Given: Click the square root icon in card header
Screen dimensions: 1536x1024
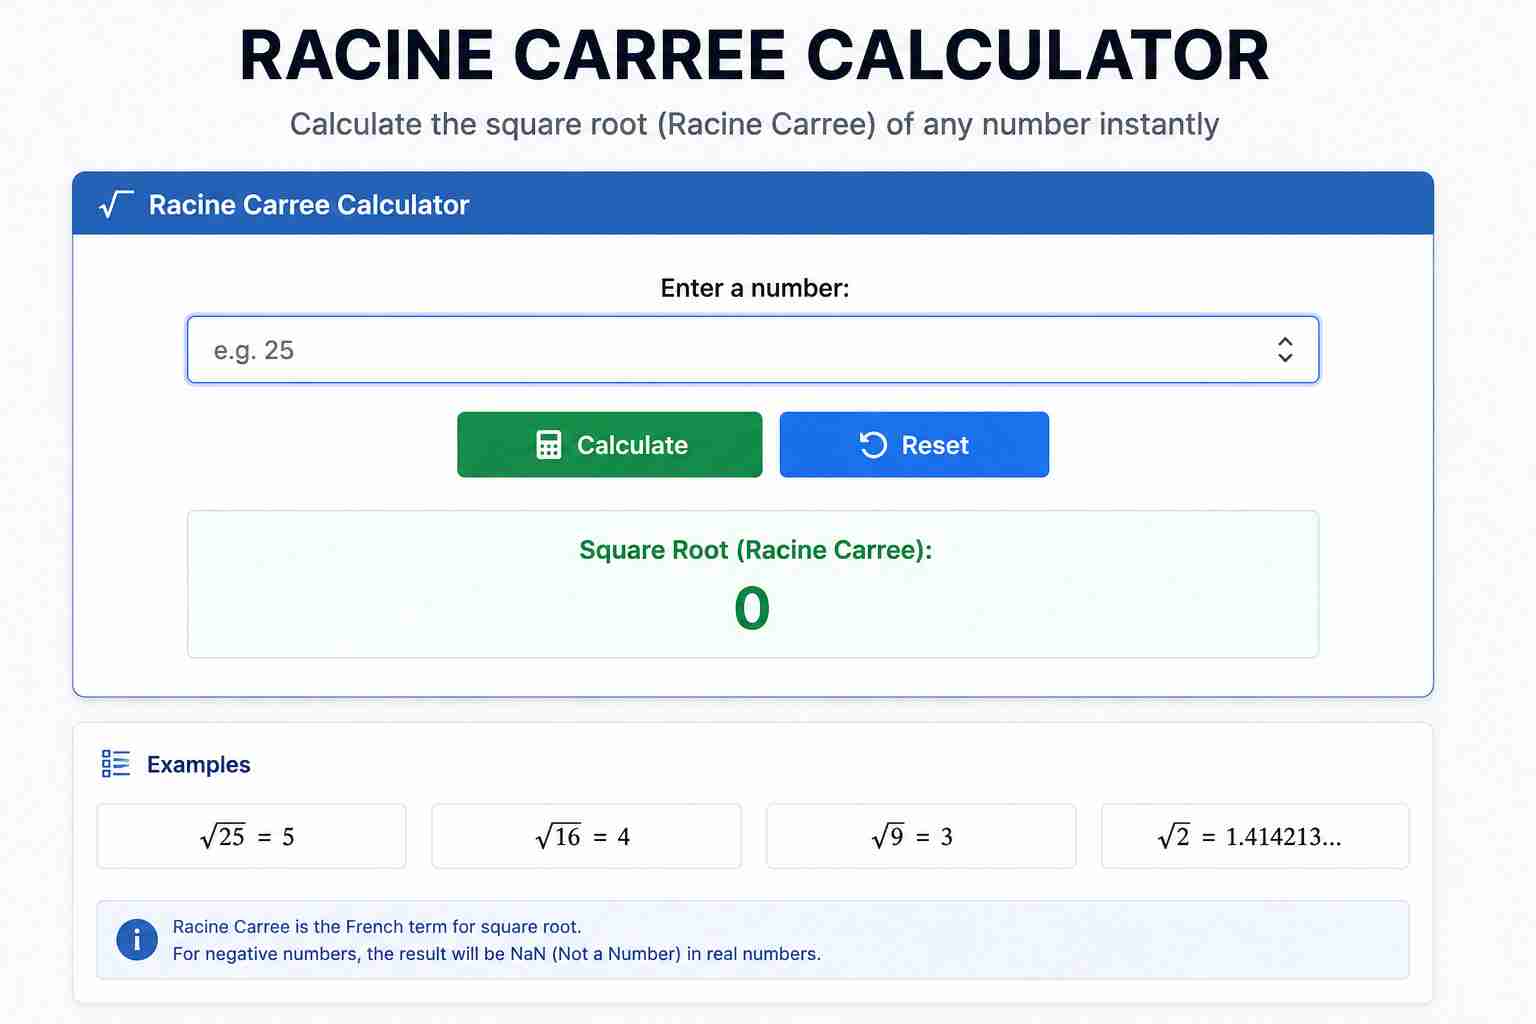Looking at the screenshot, I should [116, 205].
